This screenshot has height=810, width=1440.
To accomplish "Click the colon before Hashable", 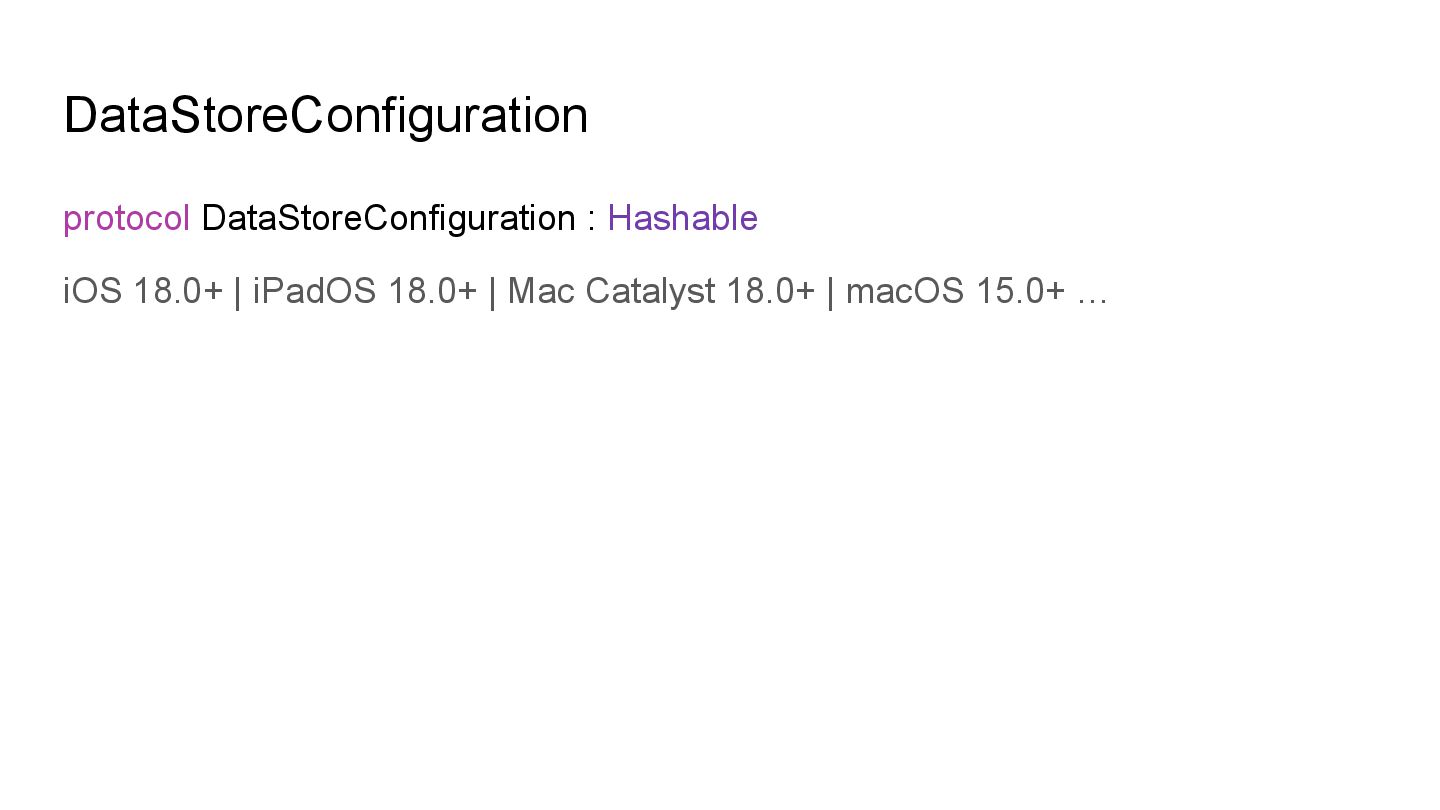I will [x=592, y=220].
